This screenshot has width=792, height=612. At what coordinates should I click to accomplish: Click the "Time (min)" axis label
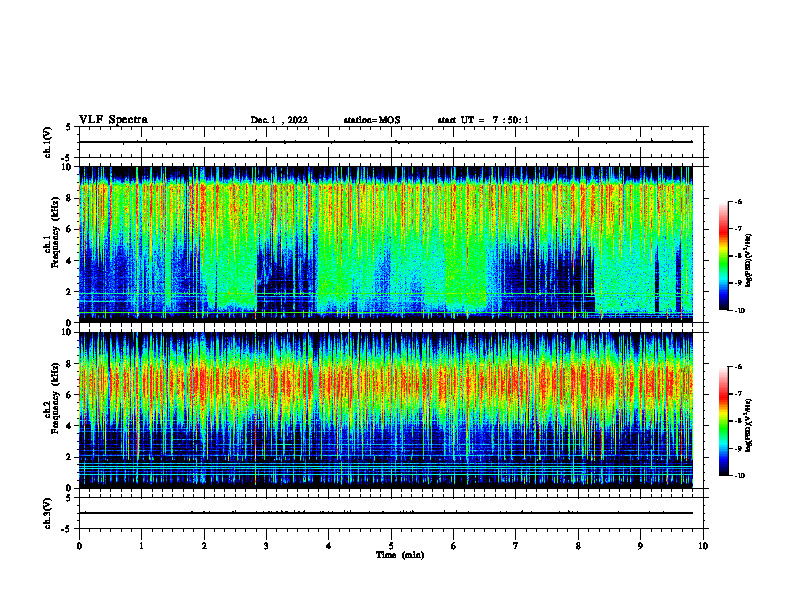click(x=400, y=555)
